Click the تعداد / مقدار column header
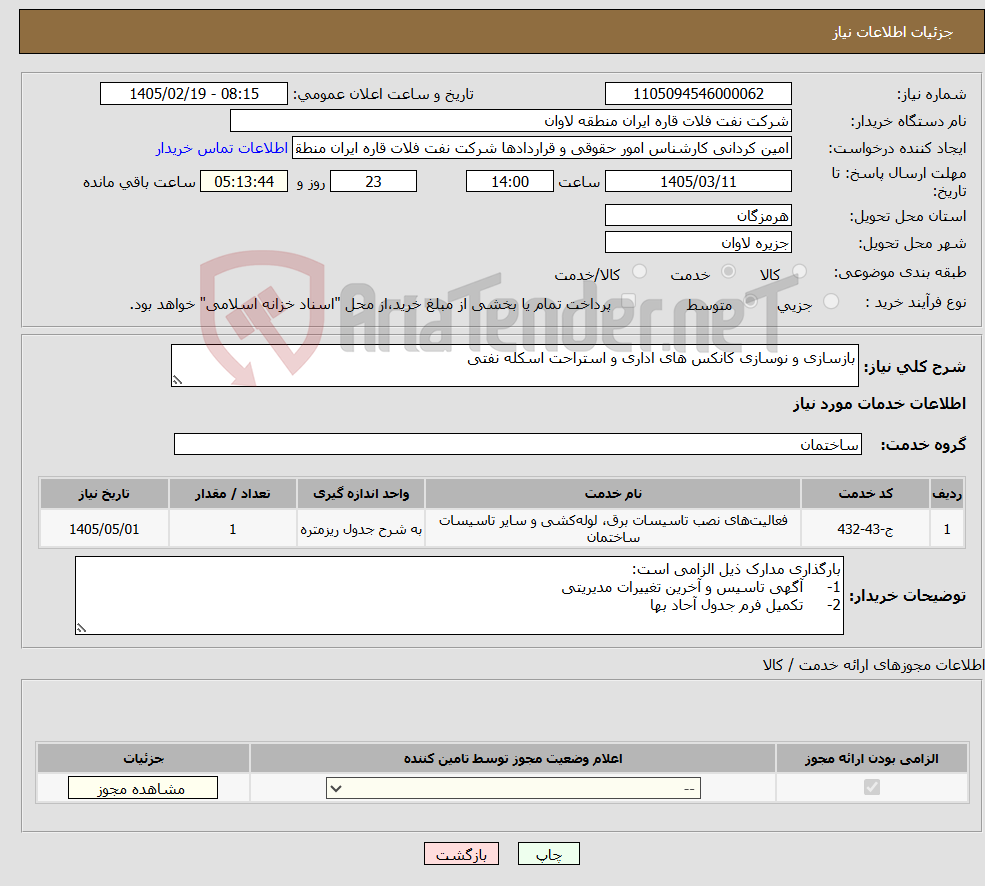Screen dimensions: 985x886 [232, 494]
